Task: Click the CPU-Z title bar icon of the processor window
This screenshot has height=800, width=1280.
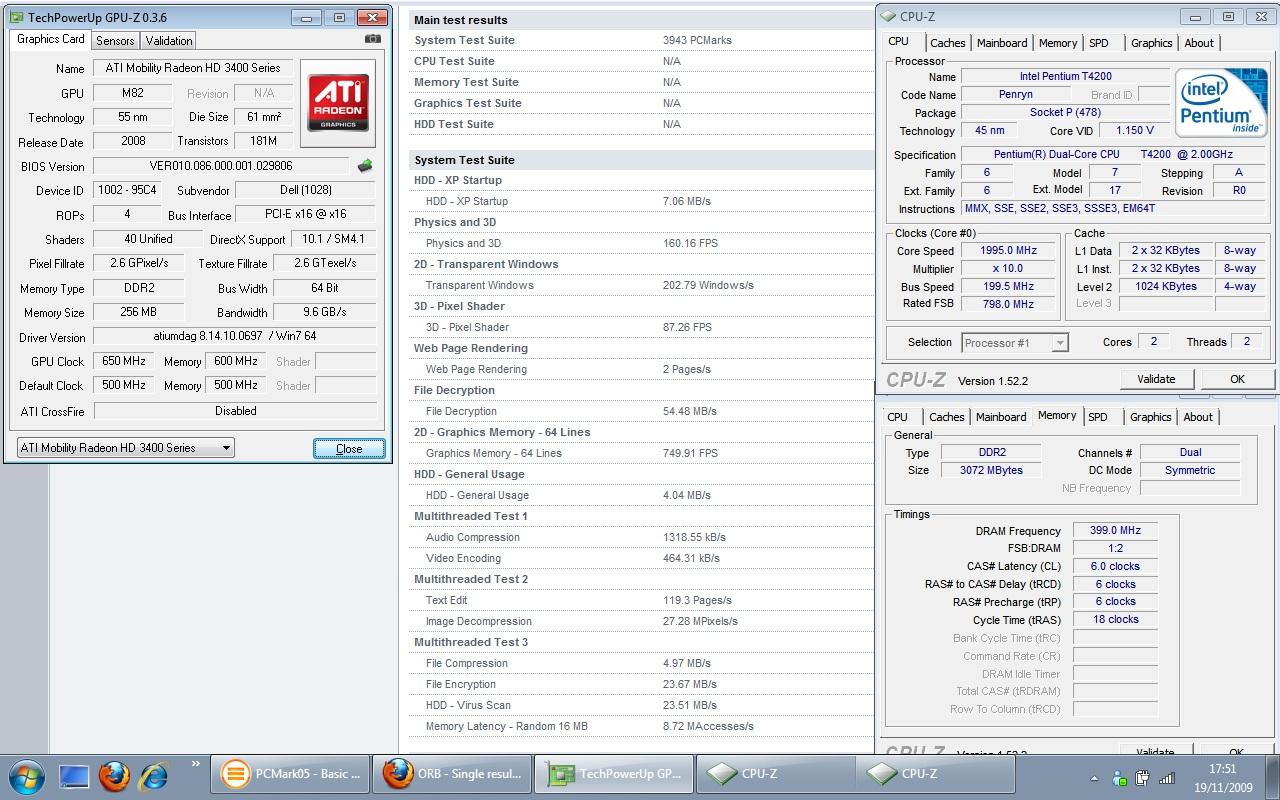Action: click(x=889, y=16)
